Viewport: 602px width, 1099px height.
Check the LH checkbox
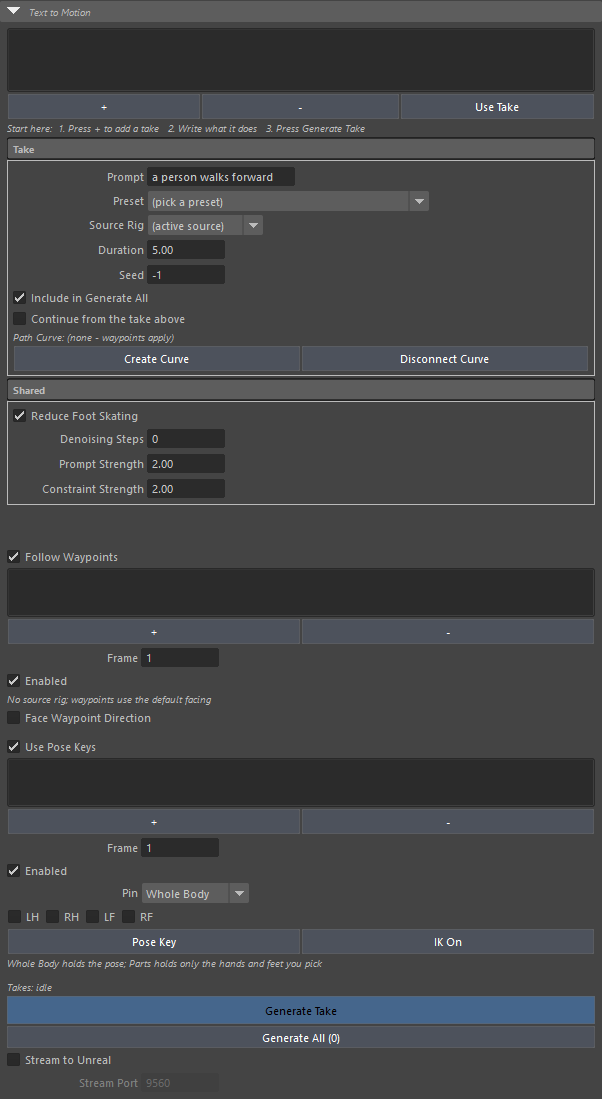pyautogui.click(x=14, y=917)
